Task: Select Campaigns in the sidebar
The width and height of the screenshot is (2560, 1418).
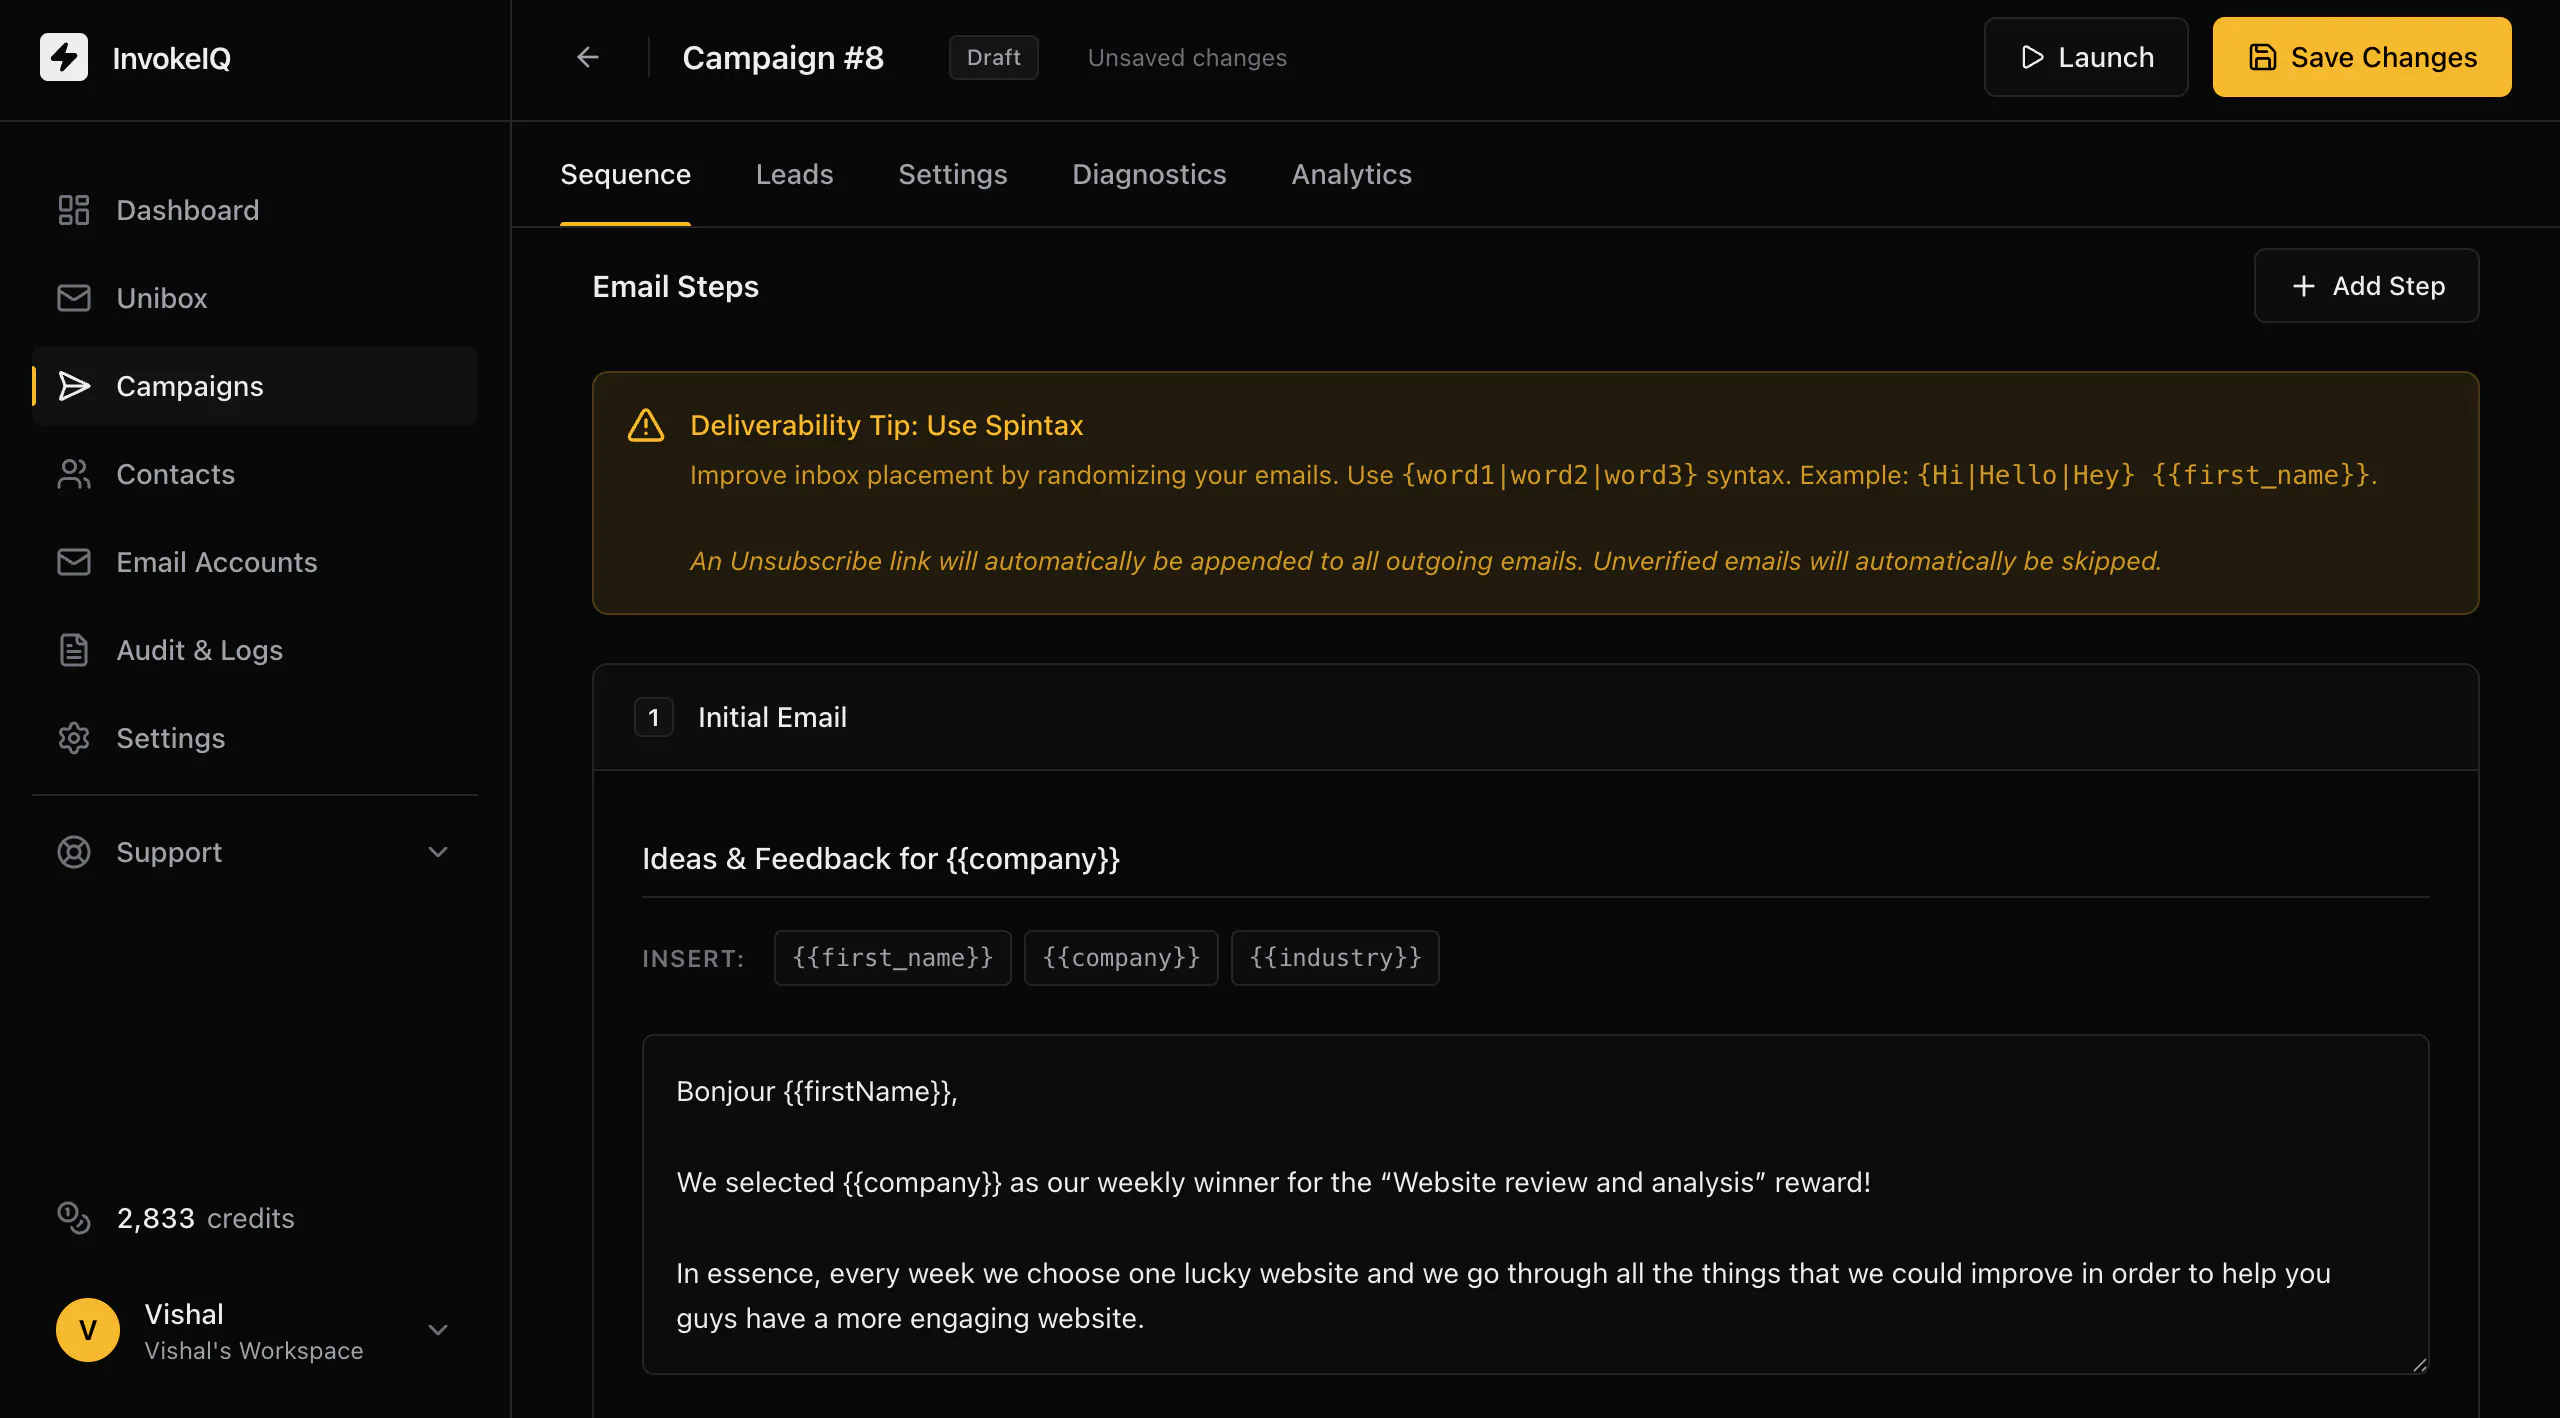Action: pyautogui.click(x=255, y=386)
